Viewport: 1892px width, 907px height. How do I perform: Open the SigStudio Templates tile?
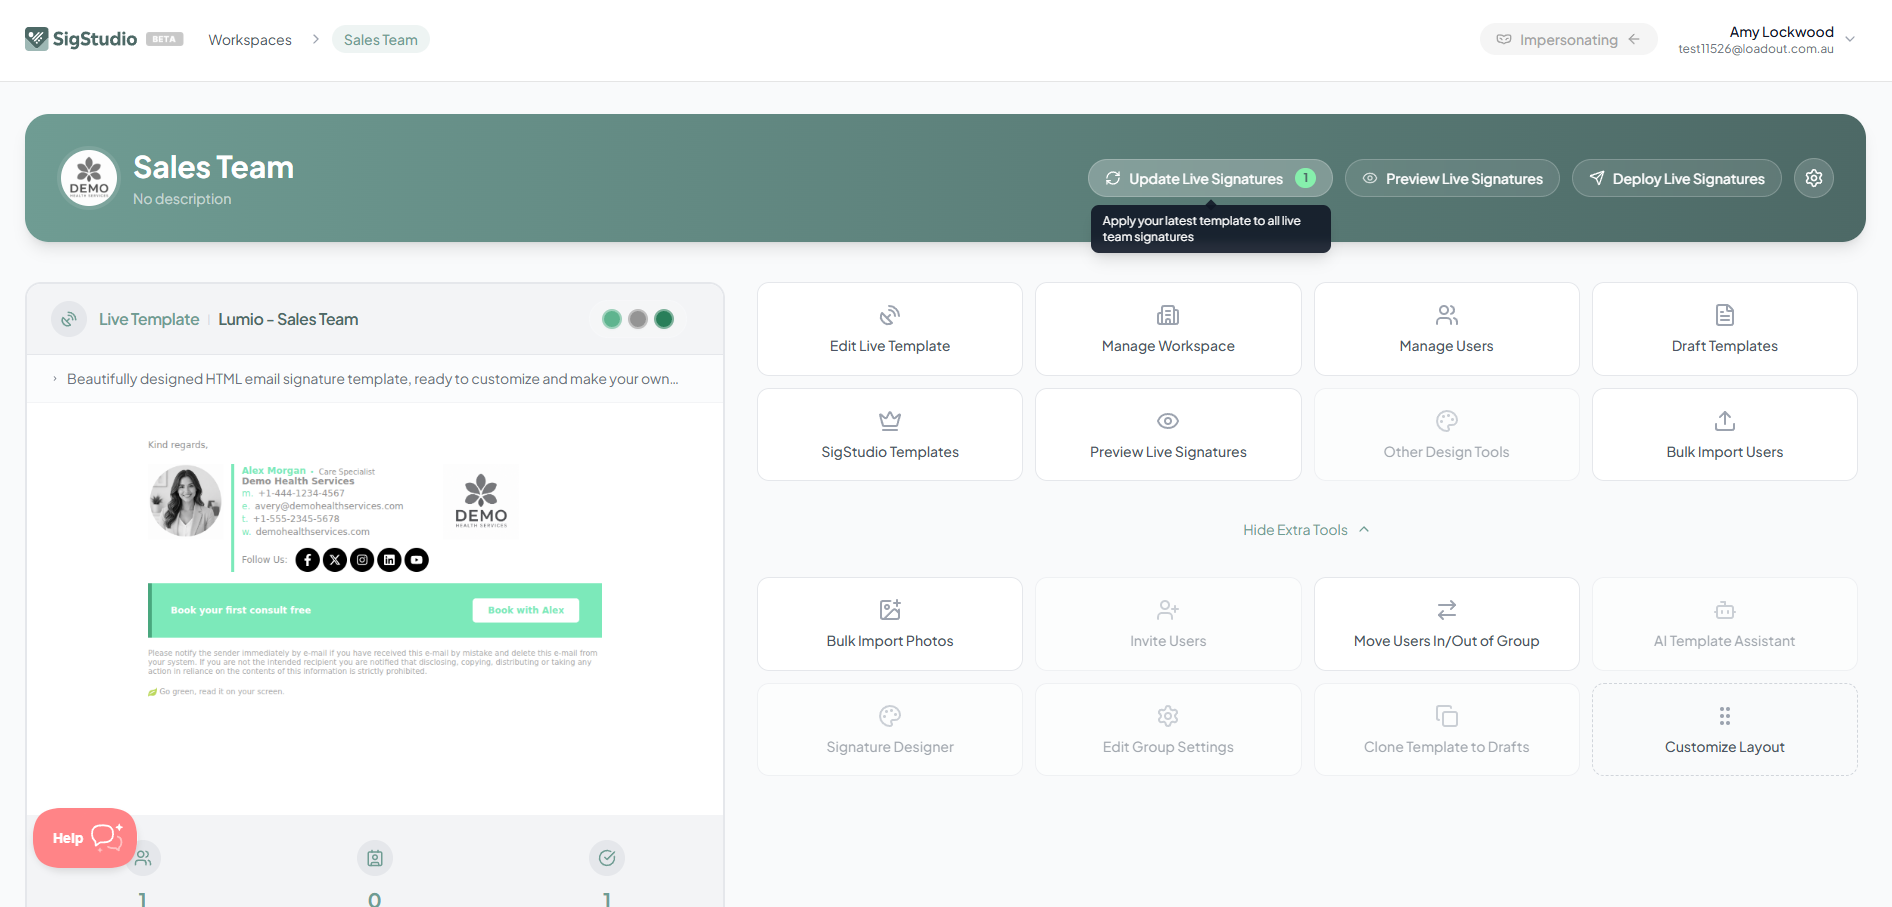(890, 435)
